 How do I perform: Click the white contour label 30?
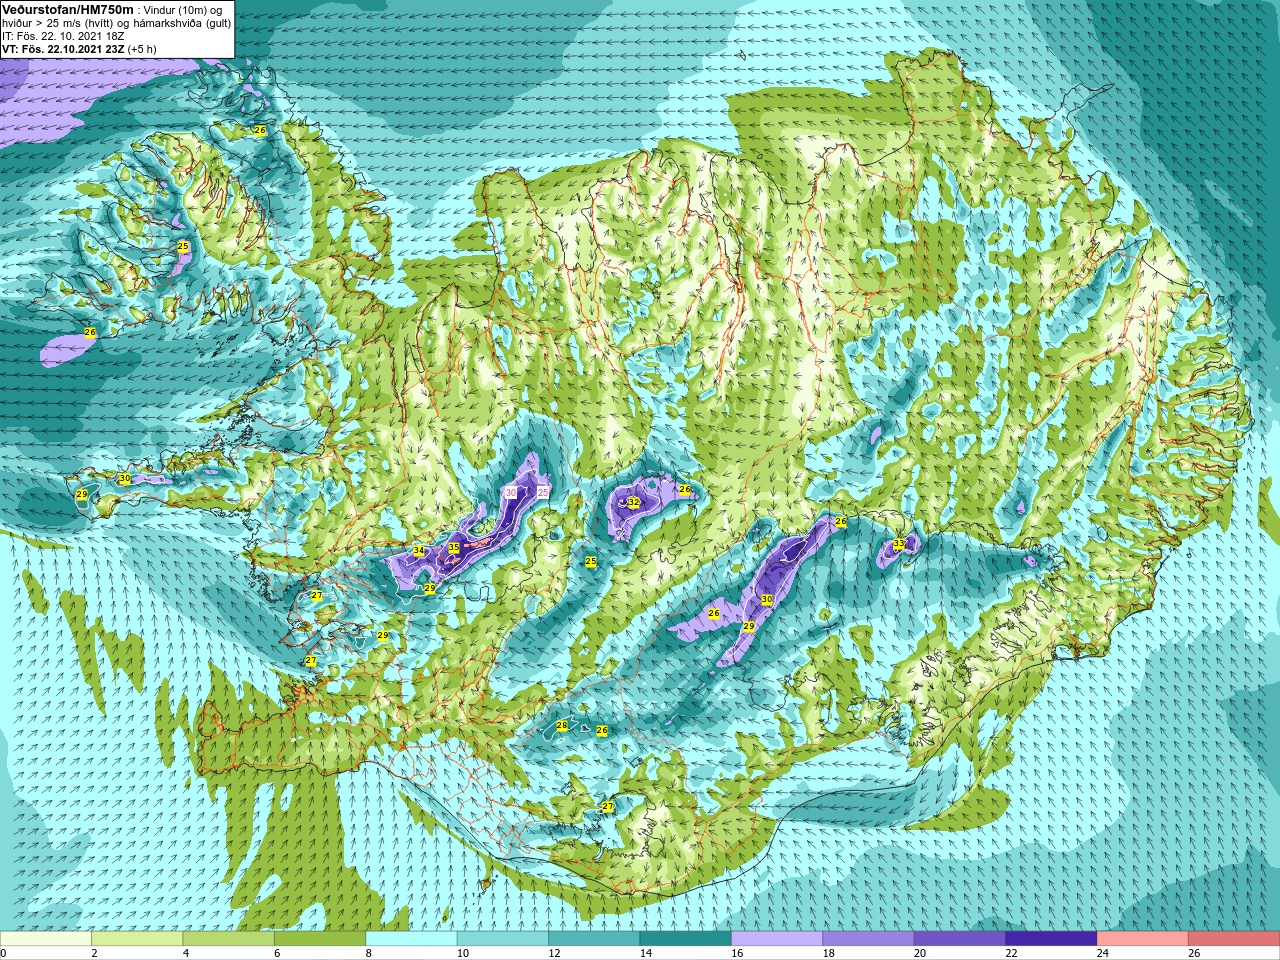point(511,492)
